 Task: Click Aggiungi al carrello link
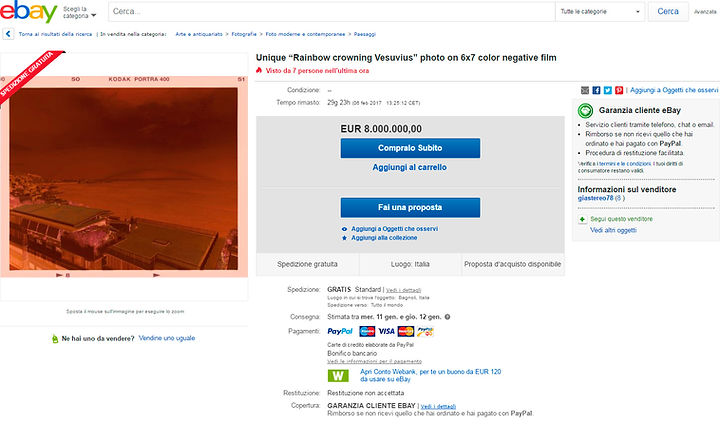[410, 168]
